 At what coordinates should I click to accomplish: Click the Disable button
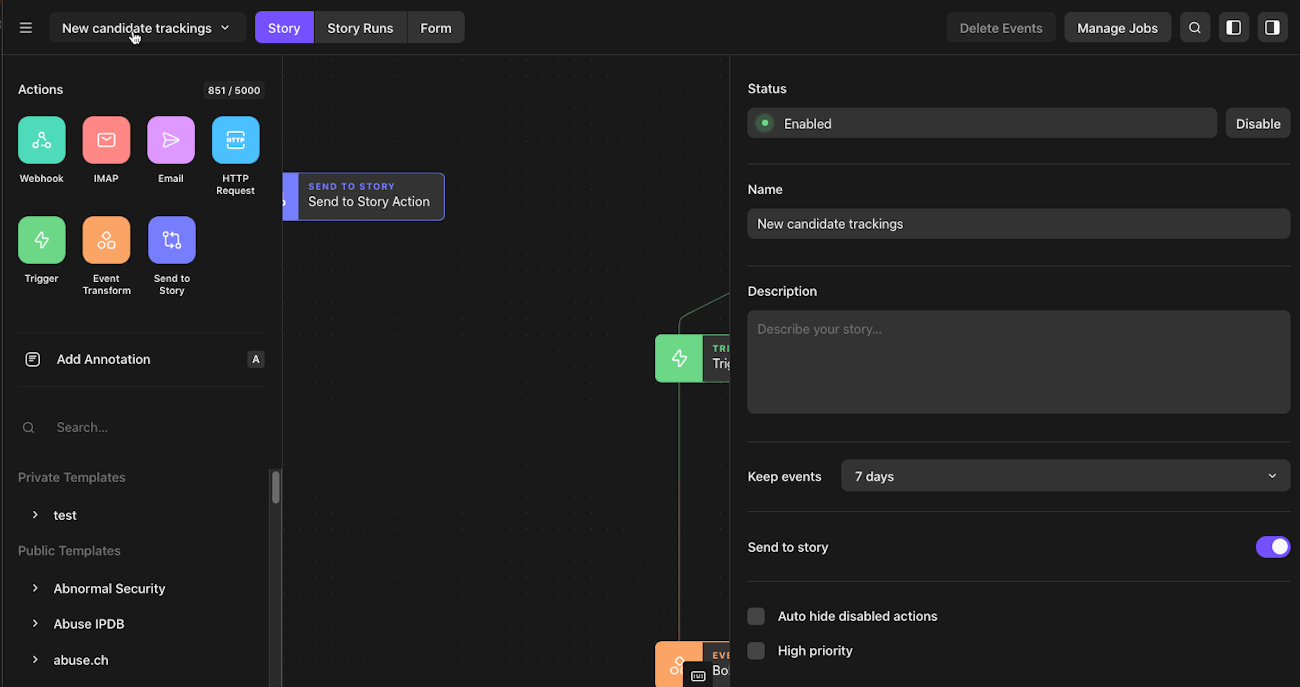tap(1257, 124)
